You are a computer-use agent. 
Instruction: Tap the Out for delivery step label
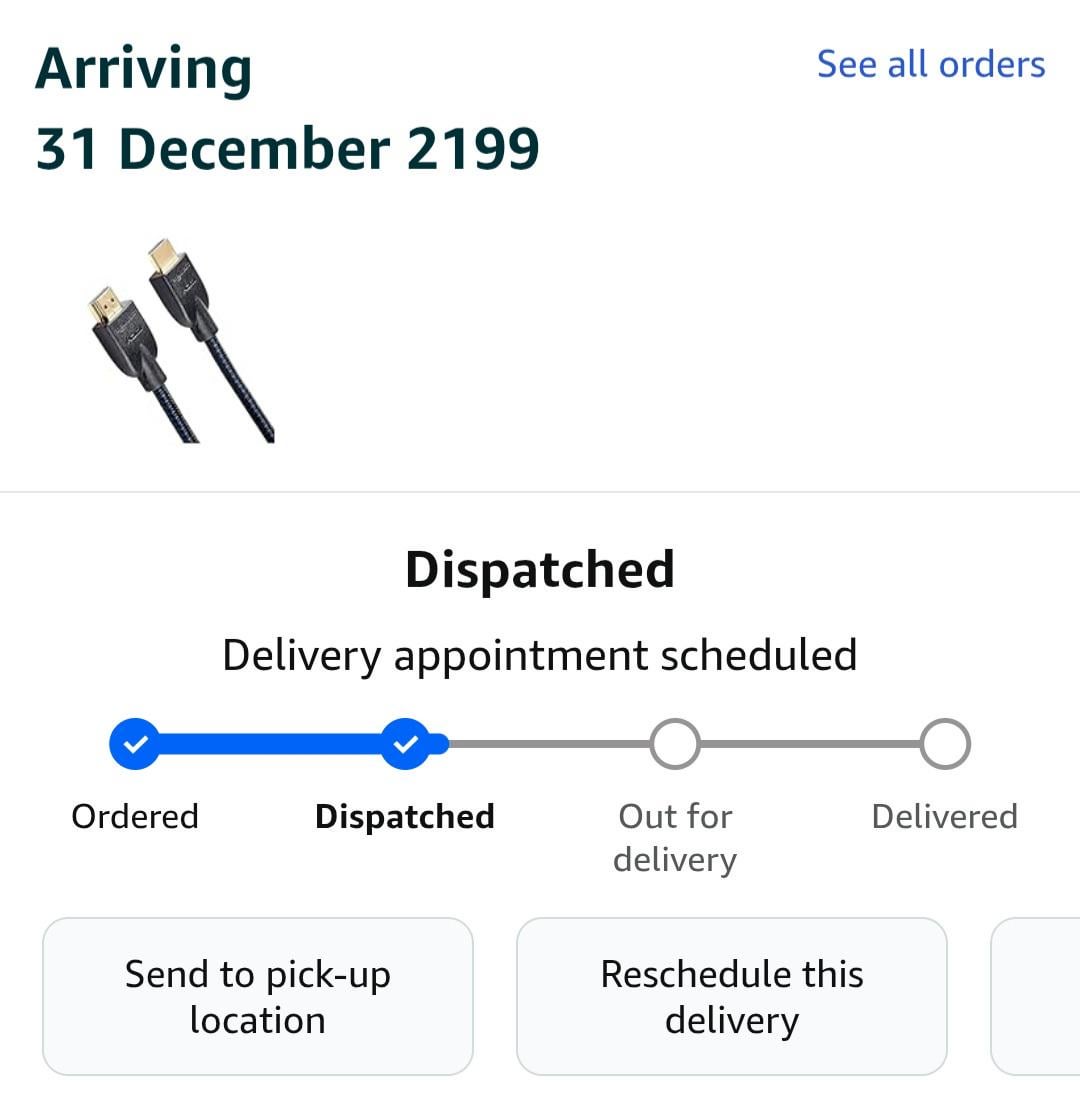click(675, 837)
